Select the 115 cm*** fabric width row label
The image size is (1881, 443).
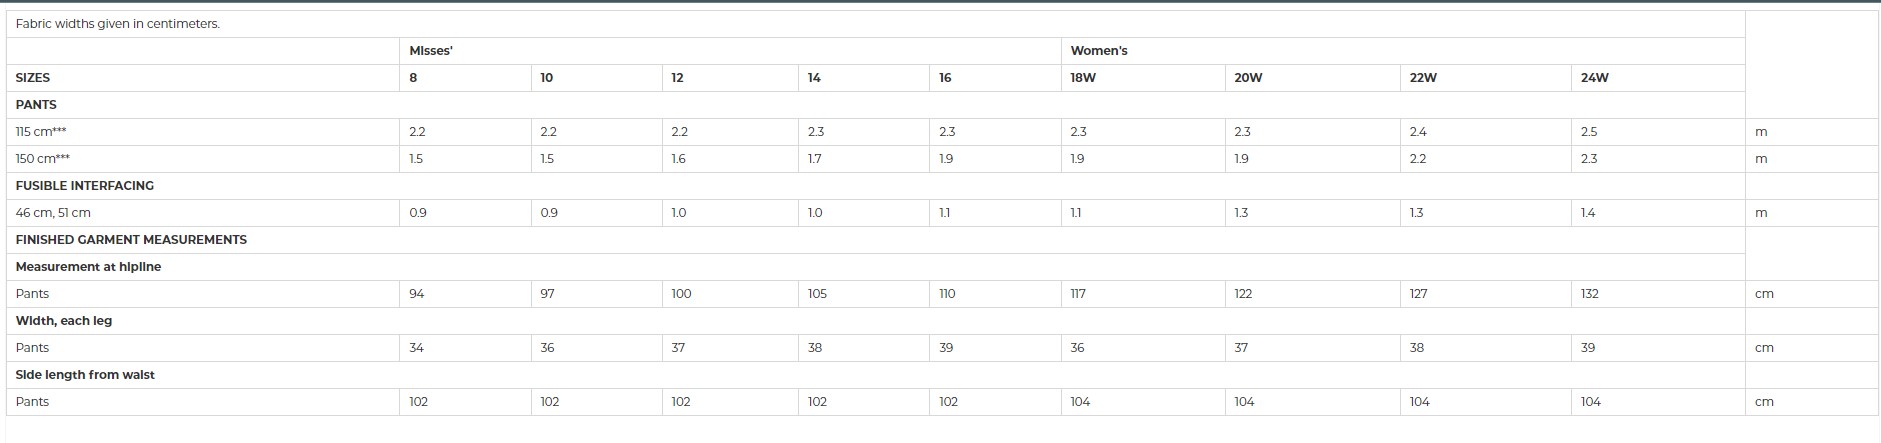tap(41, 132)
